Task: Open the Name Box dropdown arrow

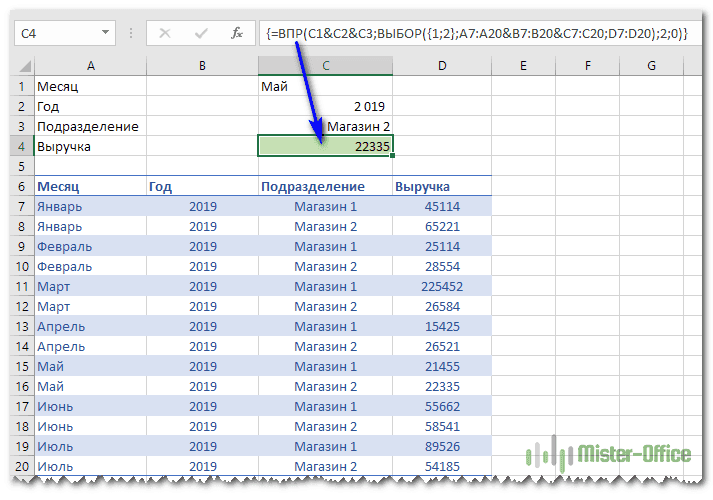Action: click(x=107, y=33)
